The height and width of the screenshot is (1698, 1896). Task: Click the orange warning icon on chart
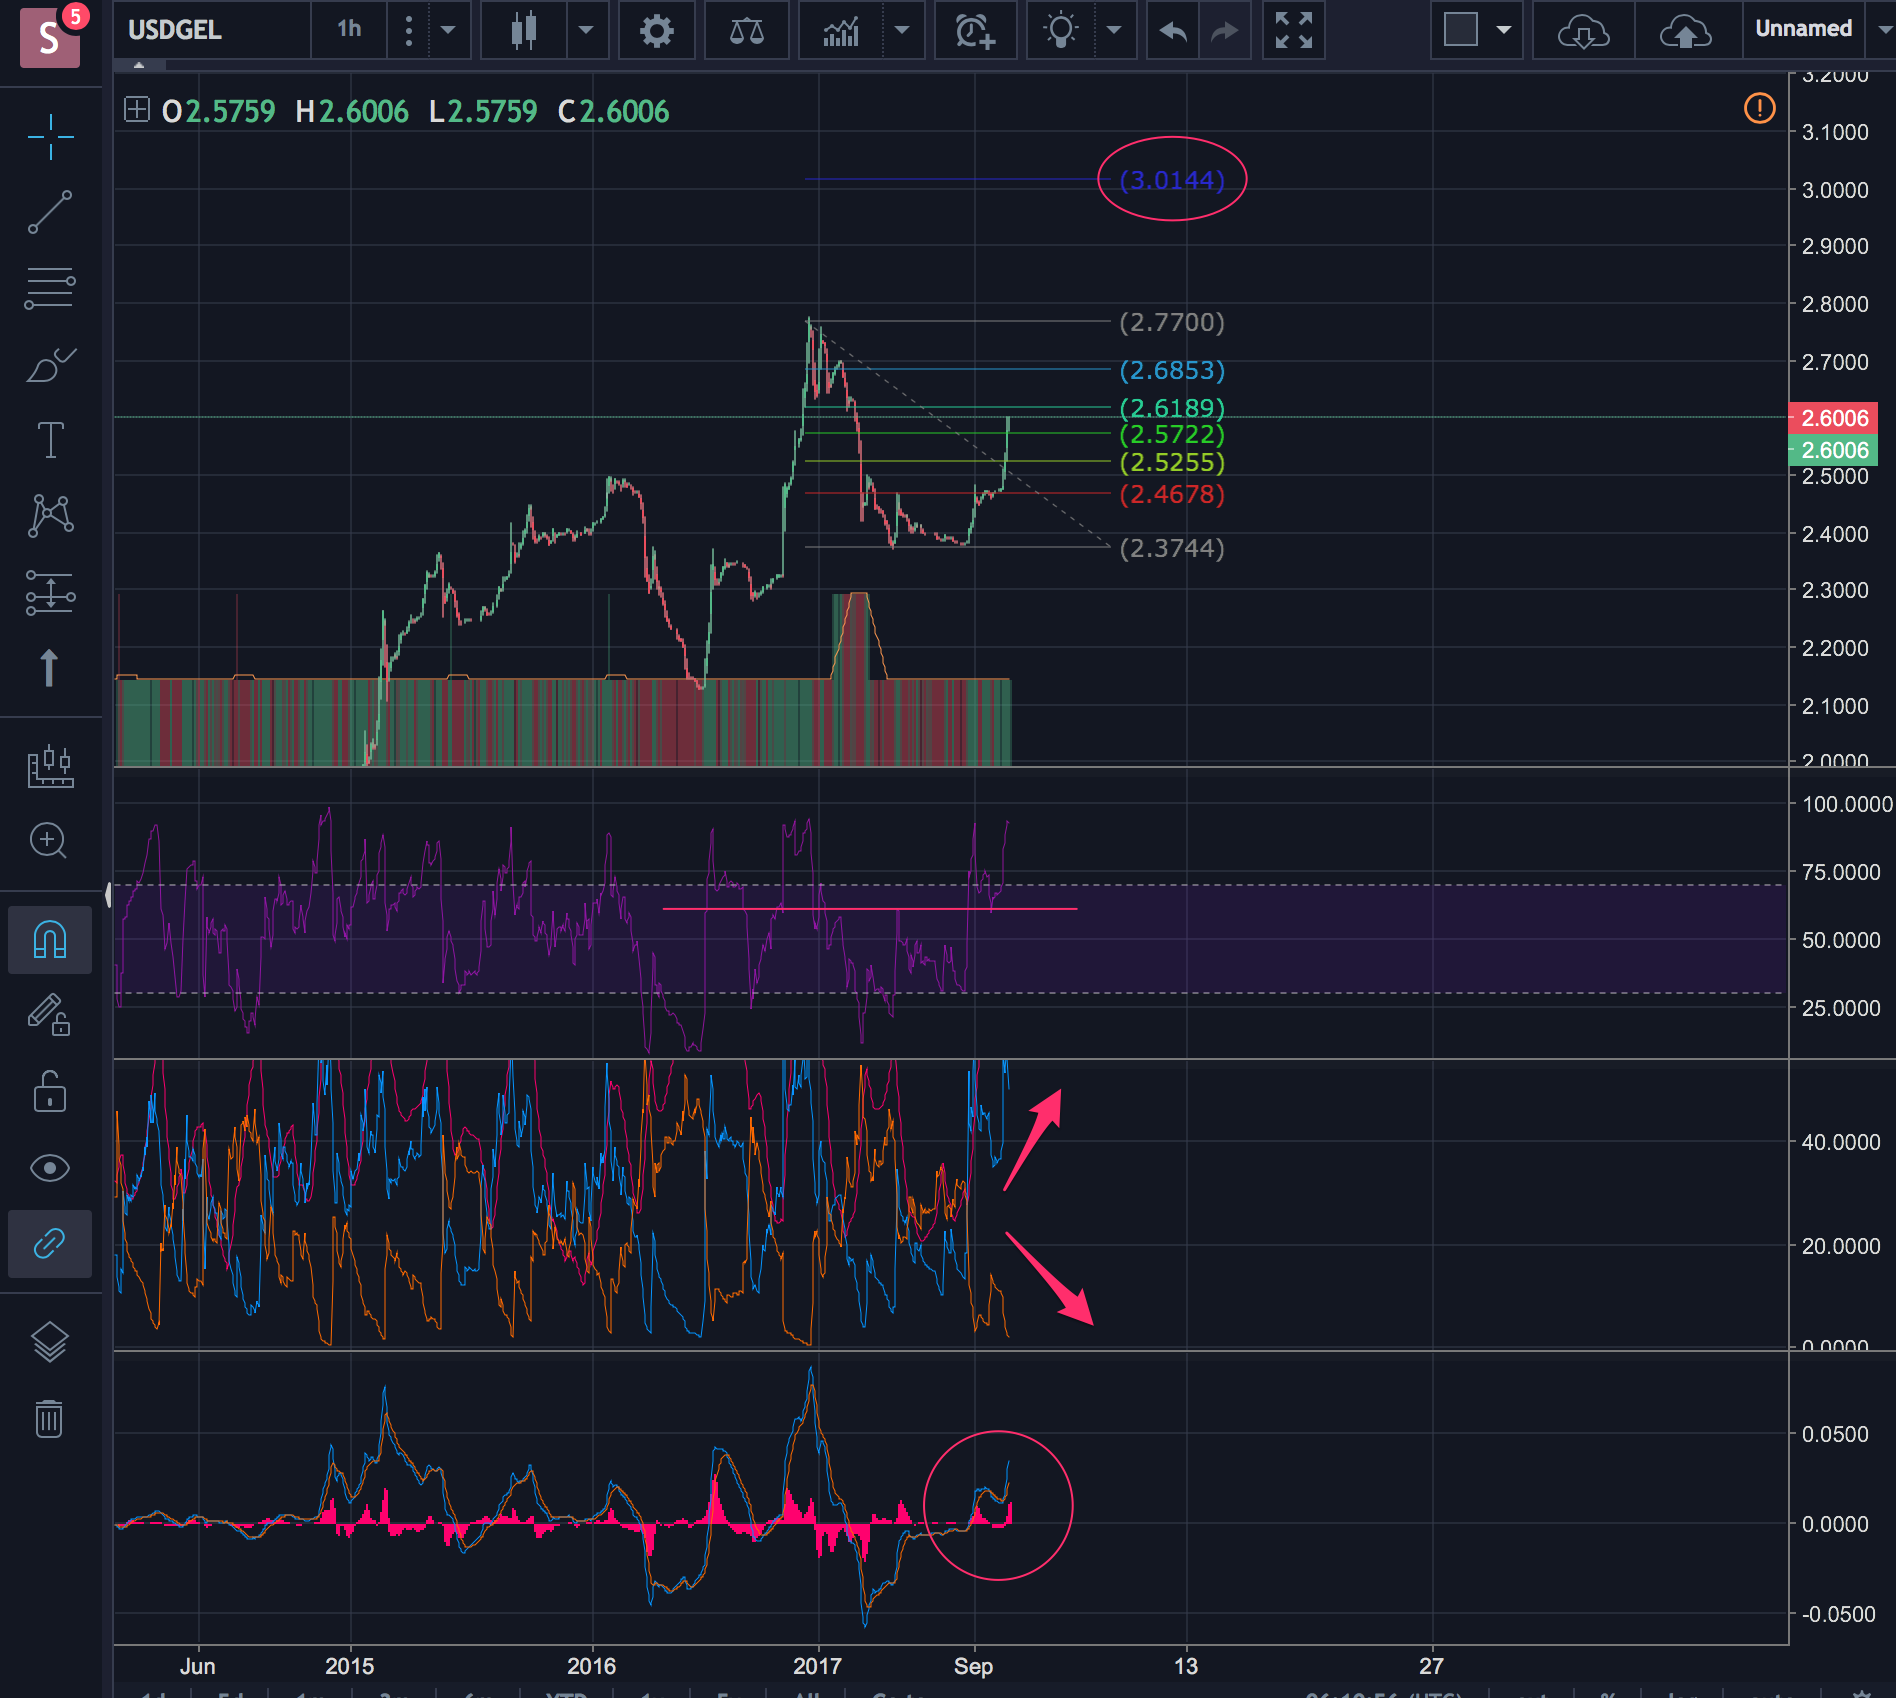tap(1759, 108)
